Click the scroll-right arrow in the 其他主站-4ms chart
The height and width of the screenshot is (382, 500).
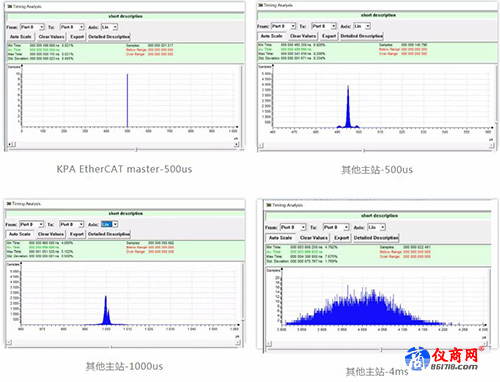point(485,344)
